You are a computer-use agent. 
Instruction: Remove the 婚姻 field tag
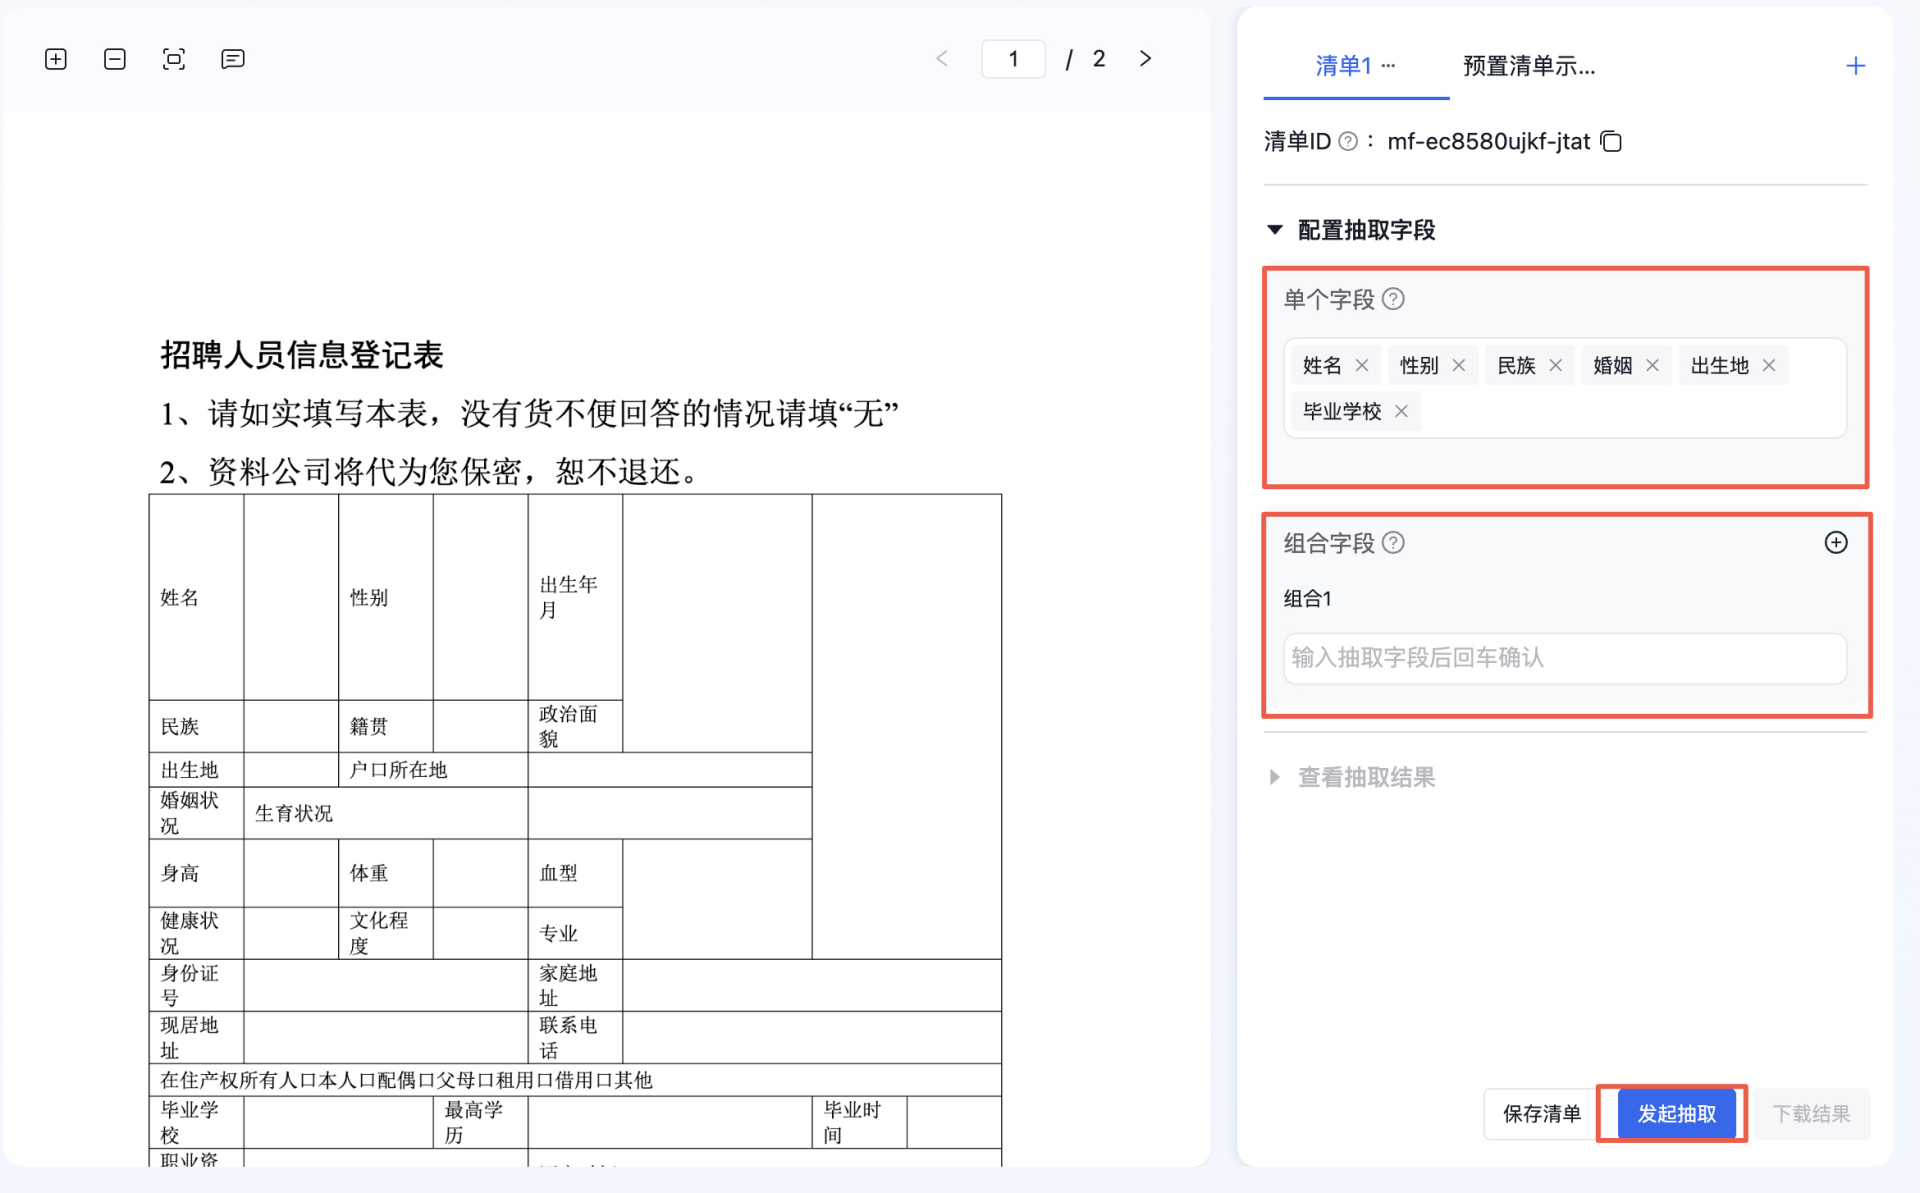1652,366
